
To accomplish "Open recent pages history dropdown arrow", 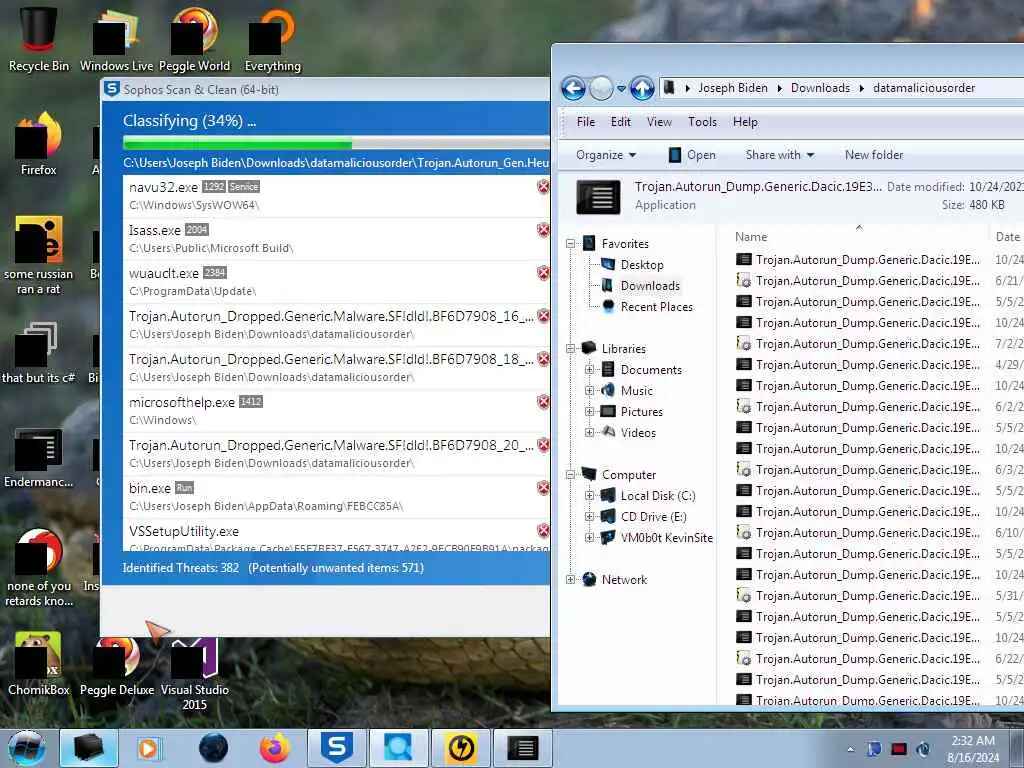I will pyautogui.click(x=621, y=88).
